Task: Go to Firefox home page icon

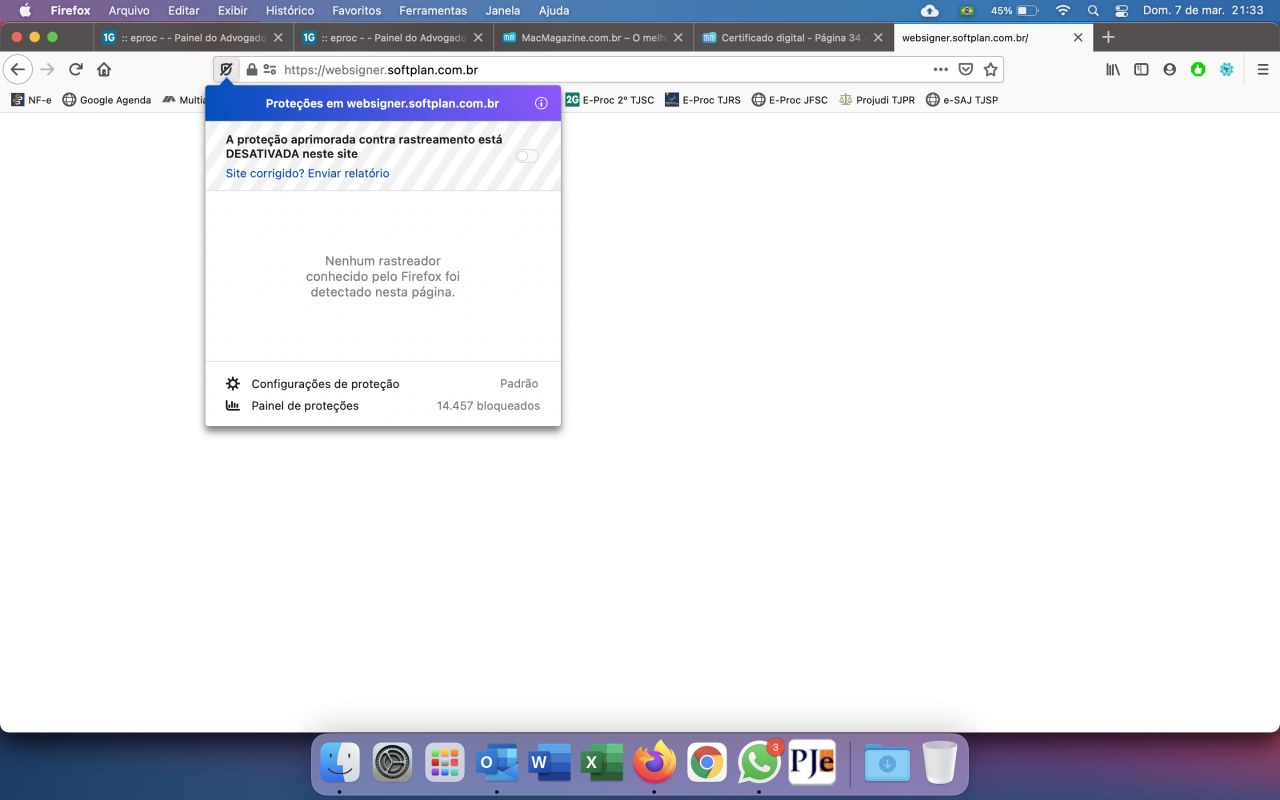Action: 104,70
